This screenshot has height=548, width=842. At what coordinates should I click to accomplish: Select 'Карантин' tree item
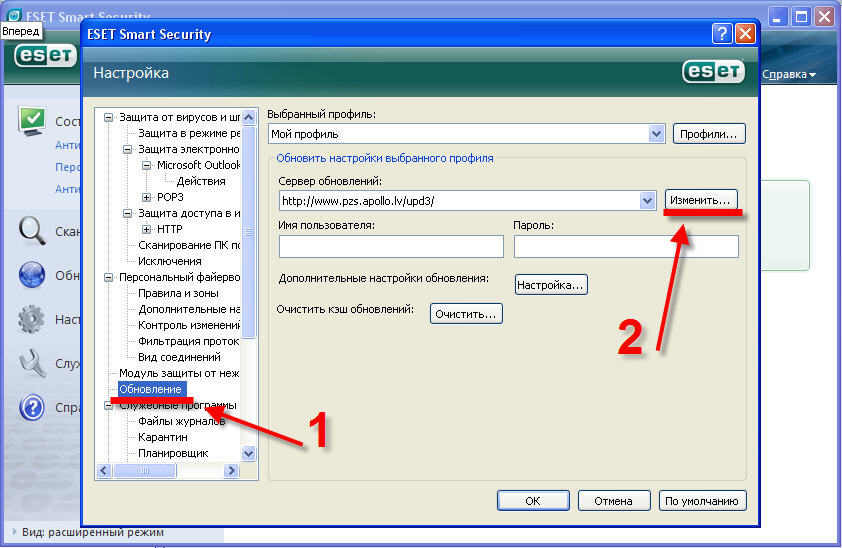[x=163, y=437]
